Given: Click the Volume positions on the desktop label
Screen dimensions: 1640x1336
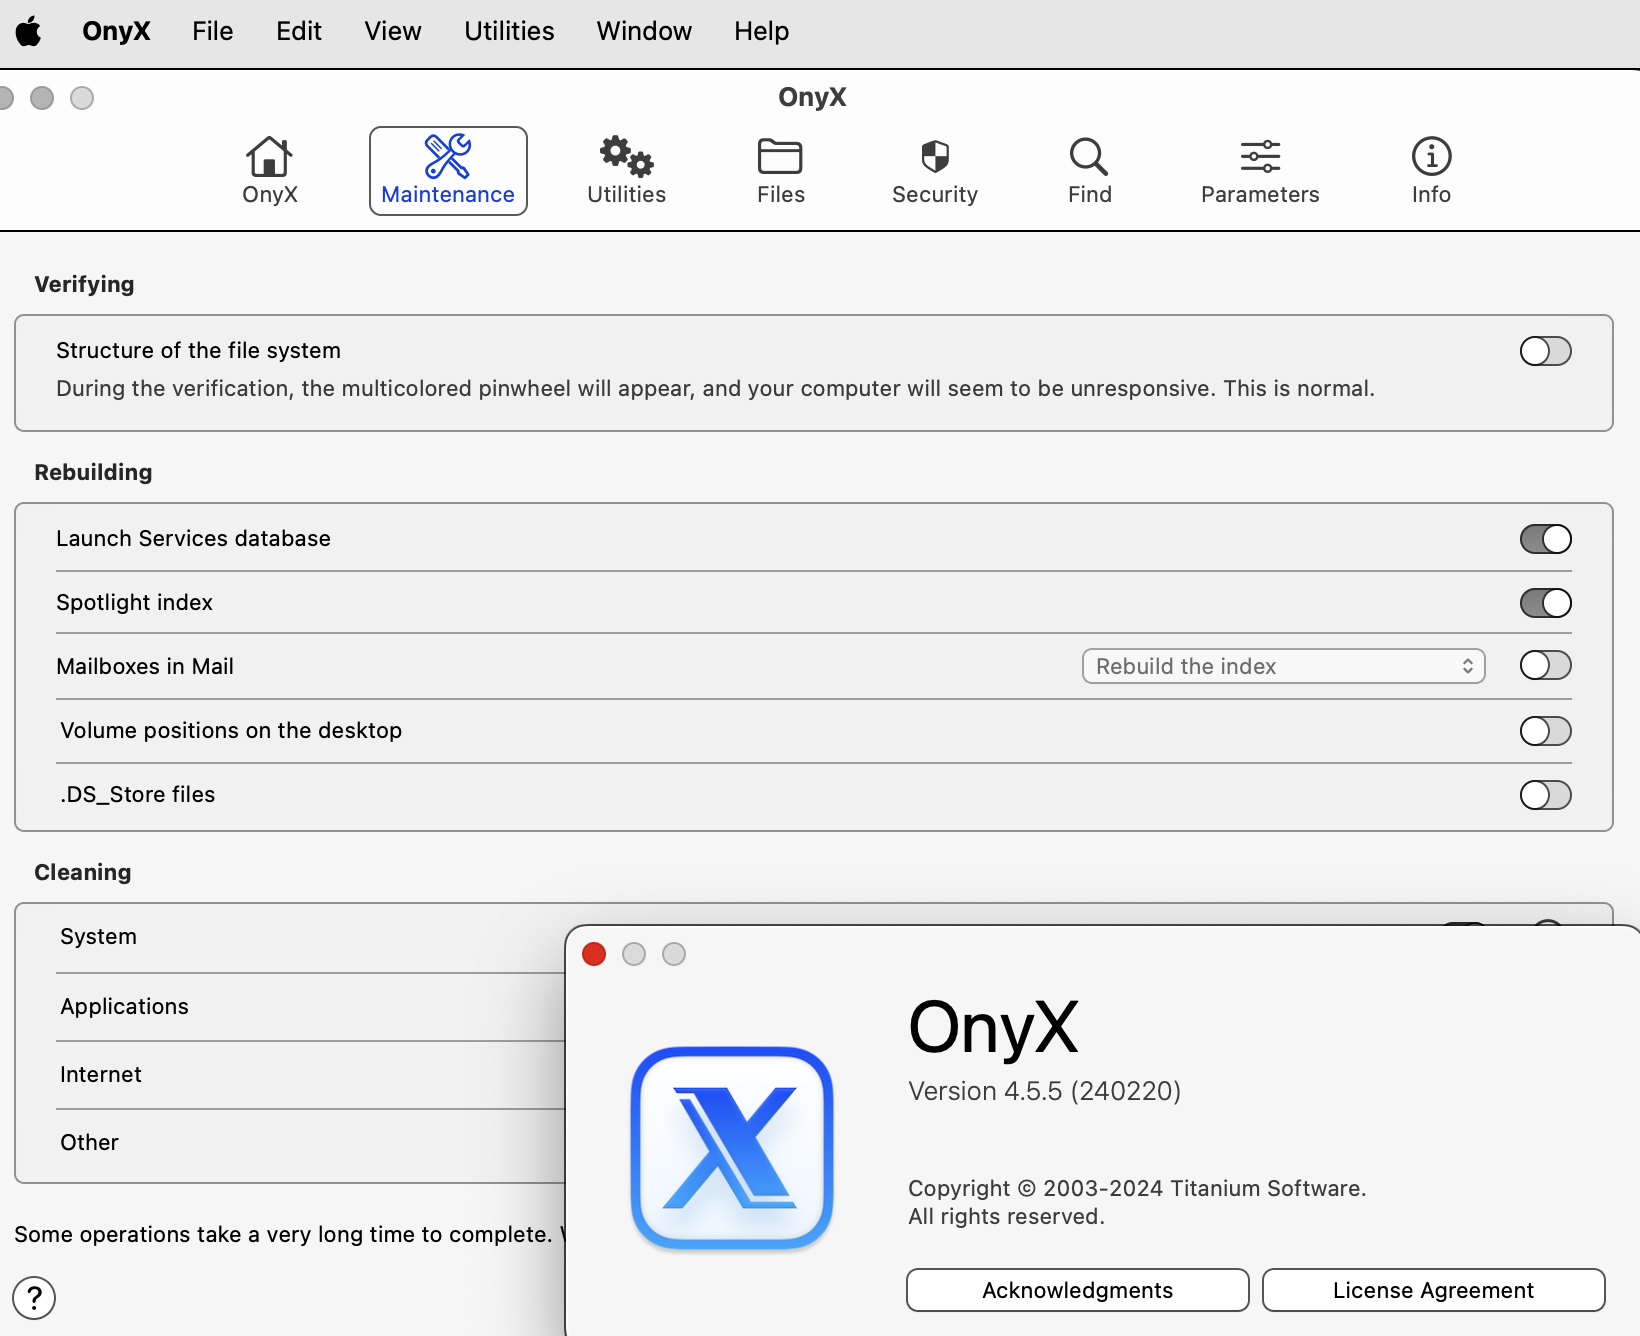Looking at the screenshot, I should [231, 731].
